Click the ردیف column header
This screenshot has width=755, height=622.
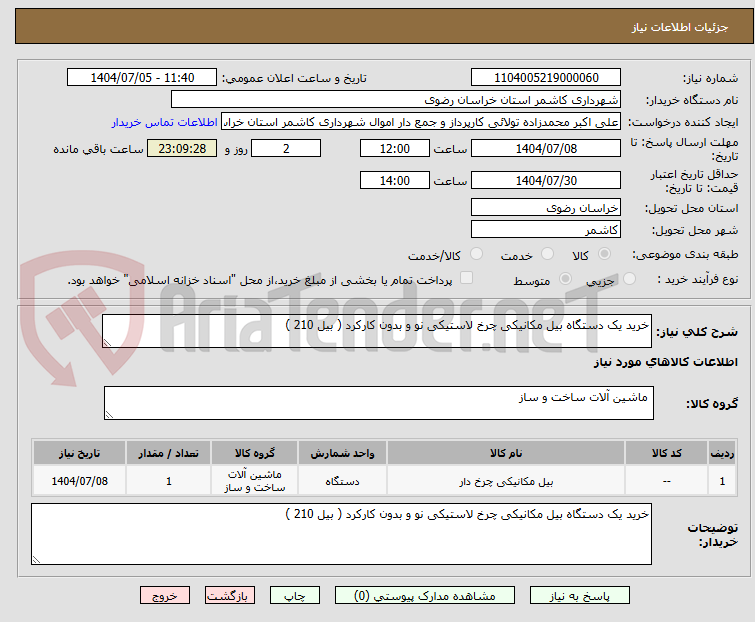pyautogui.click(x=722, y=453)
